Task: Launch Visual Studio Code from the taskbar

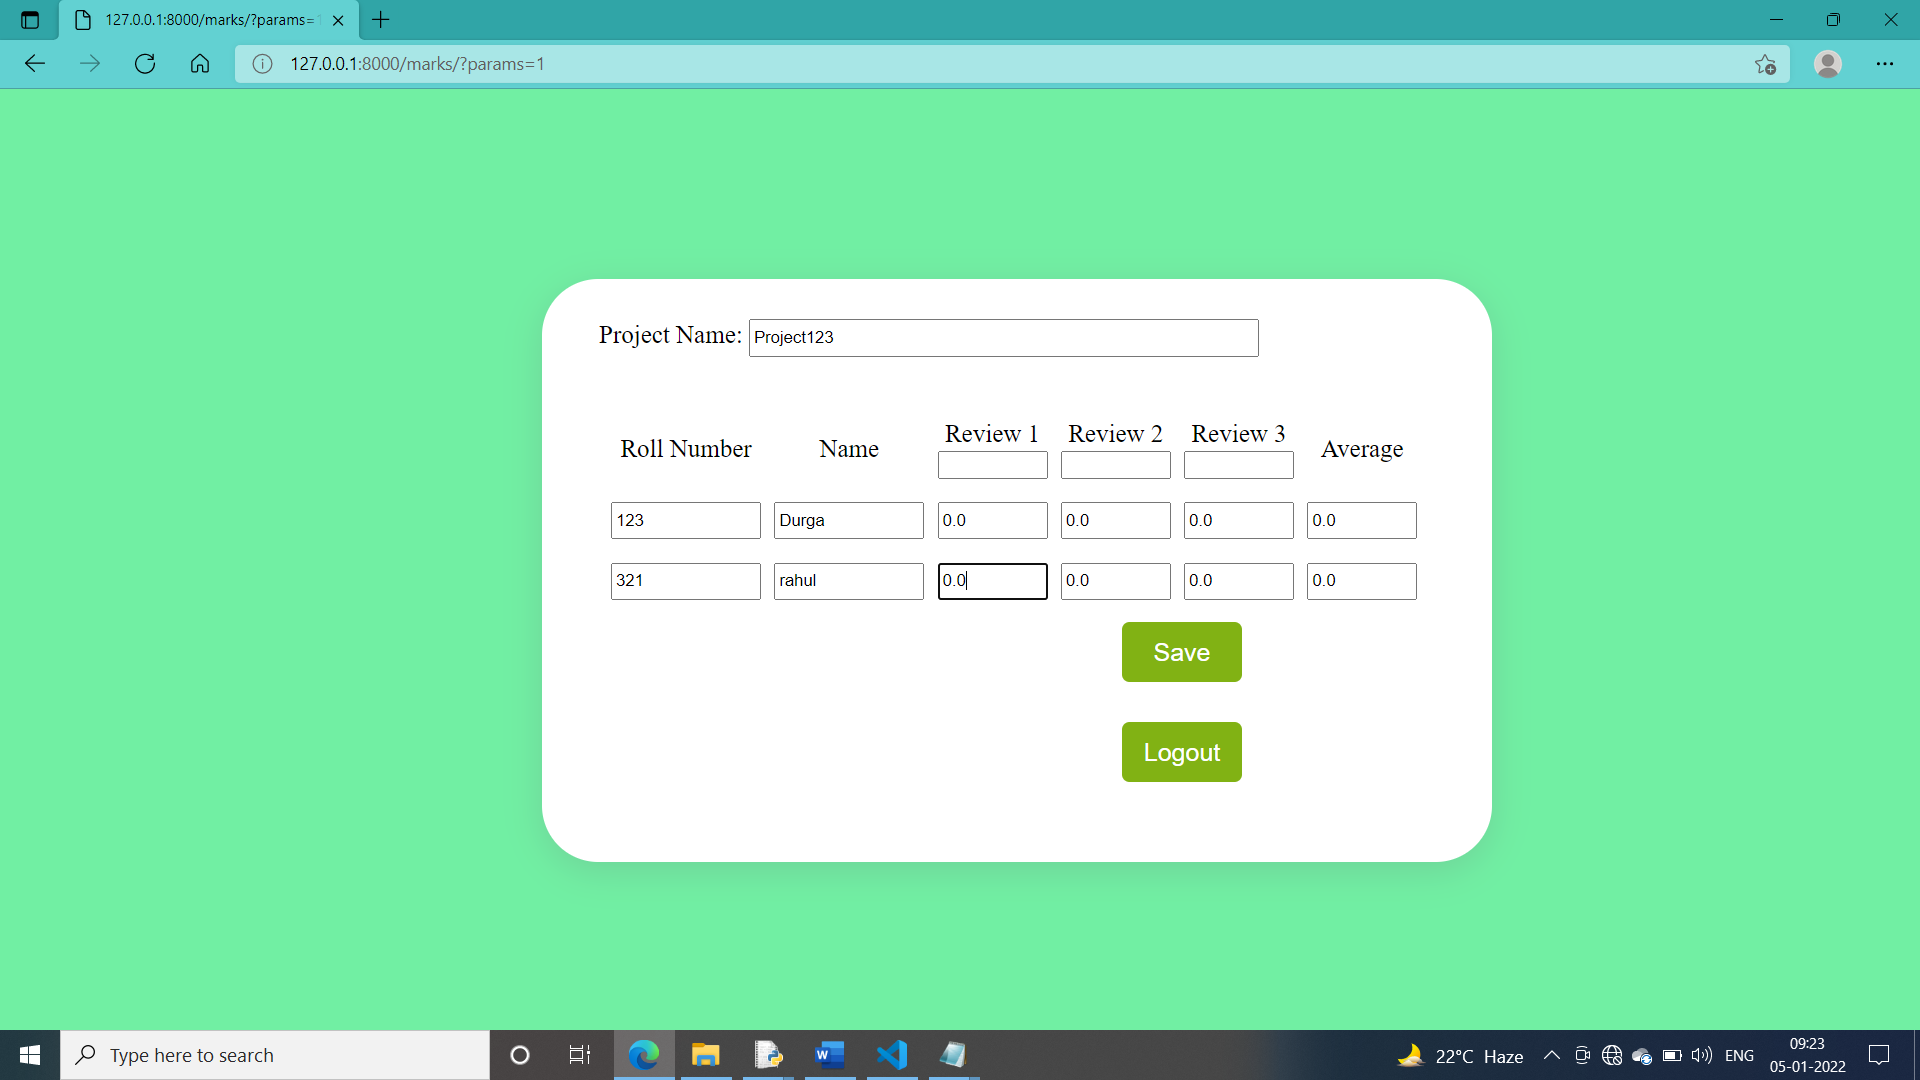Action: point(892,1054)
